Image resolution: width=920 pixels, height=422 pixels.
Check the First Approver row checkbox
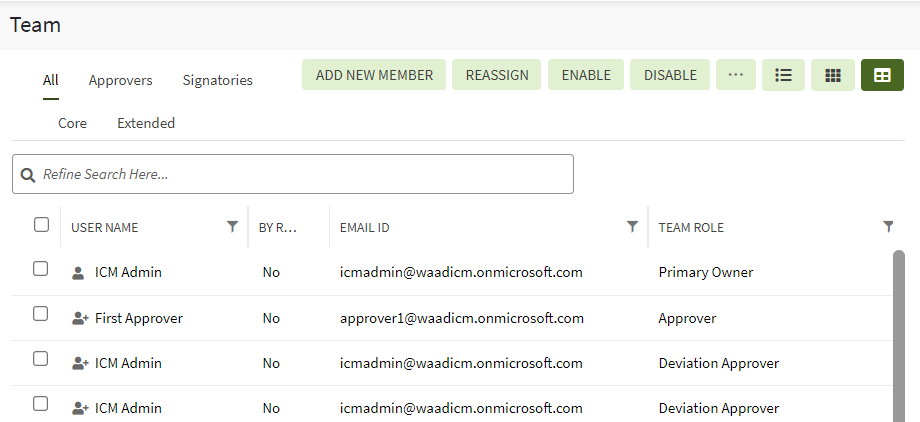[41, 314]
